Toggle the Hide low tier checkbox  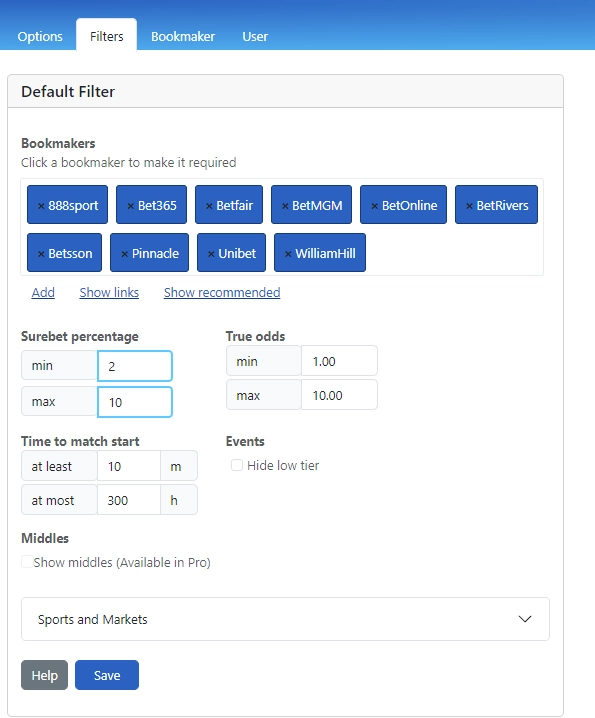pos(237,465)
